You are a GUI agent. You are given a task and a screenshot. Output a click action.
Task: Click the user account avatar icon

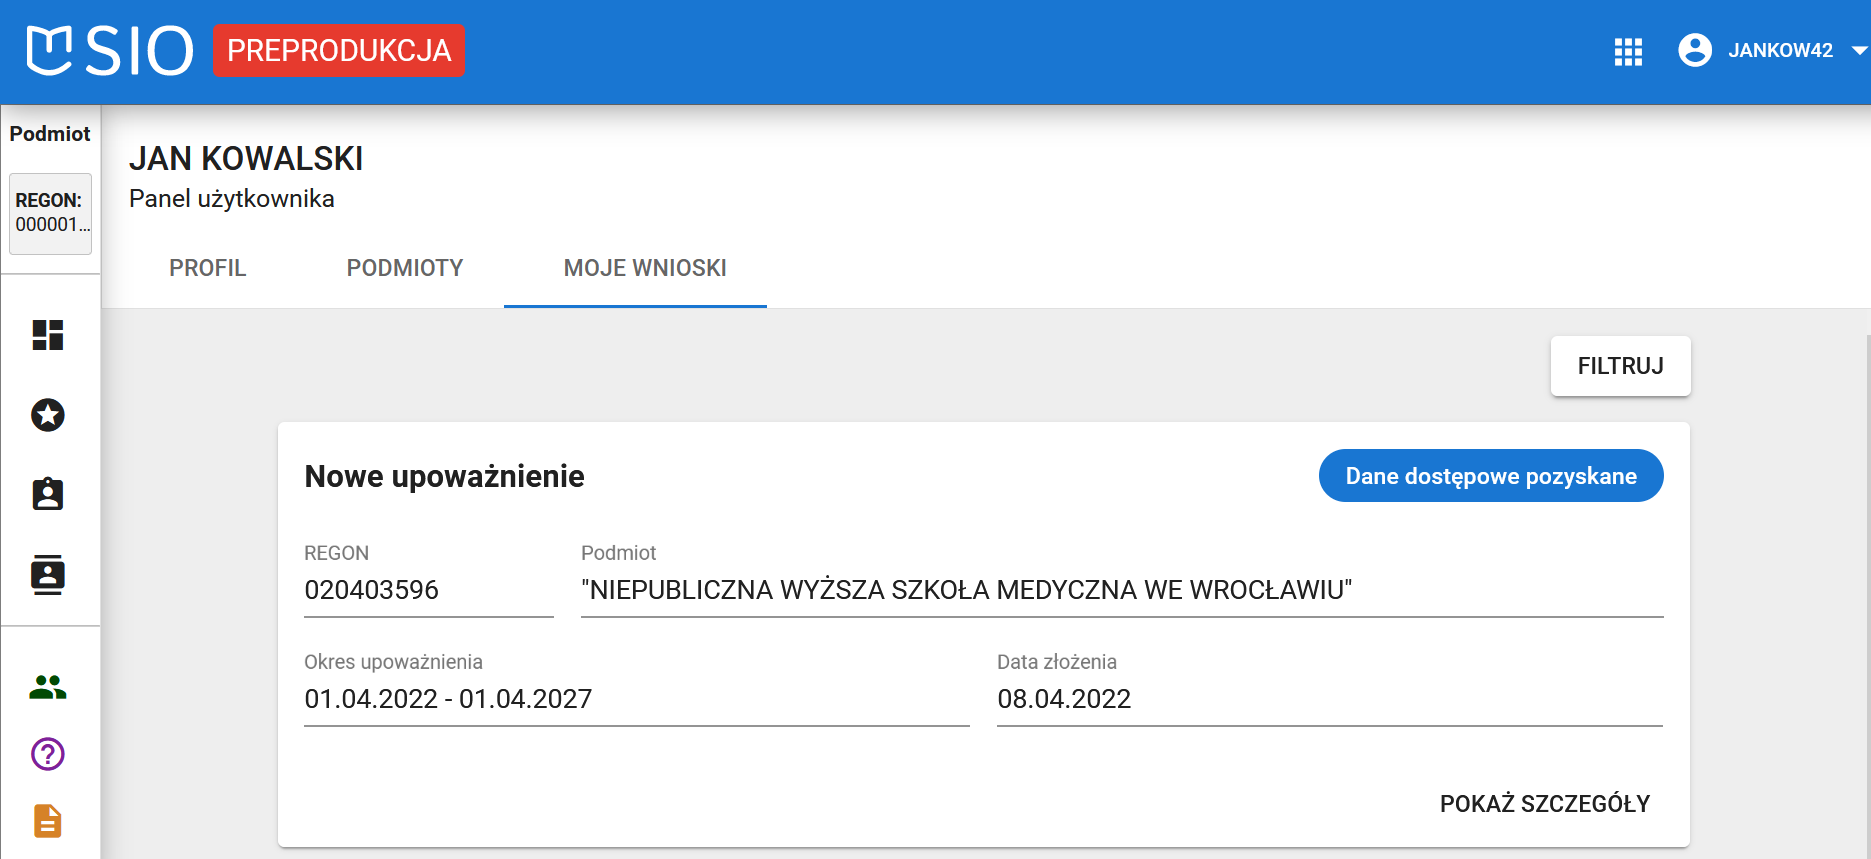pyautogui.click(x=1694, y=50)
